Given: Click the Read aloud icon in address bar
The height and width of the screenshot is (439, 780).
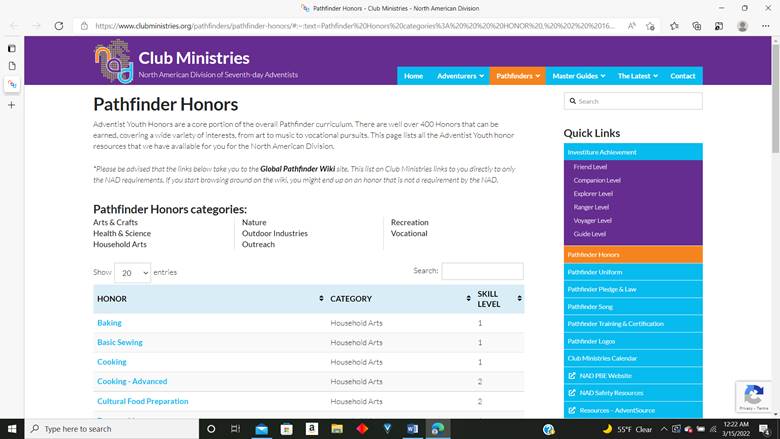Looking at the screenshot, I should (x=631, y=26).
